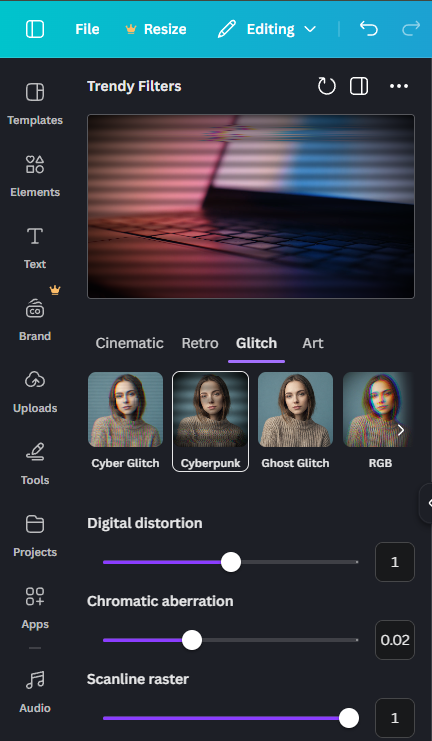Adjust the Scanline raster slider
This screenshot has height=741, width=432.
click(x=231, y=718)
